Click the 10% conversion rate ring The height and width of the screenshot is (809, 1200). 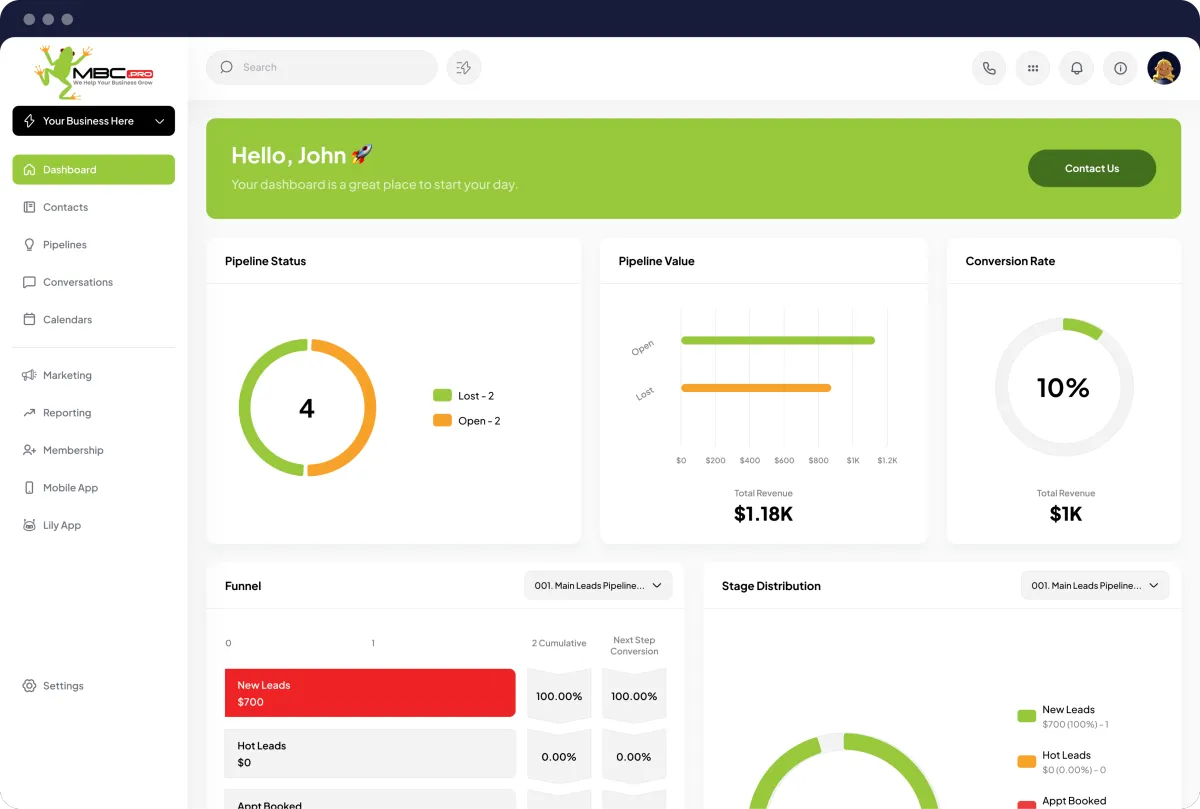coord(1064,387)
